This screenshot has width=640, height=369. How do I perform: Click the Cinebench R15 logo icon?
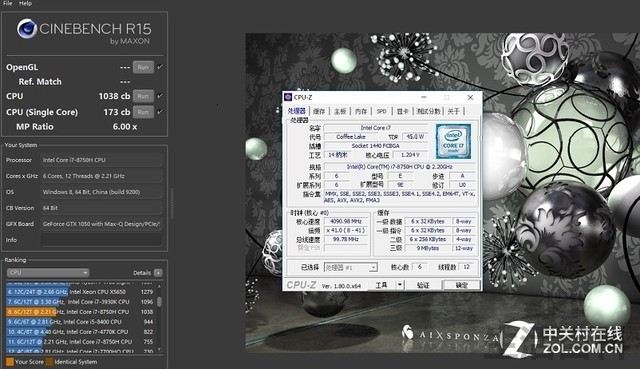point(27,29)
